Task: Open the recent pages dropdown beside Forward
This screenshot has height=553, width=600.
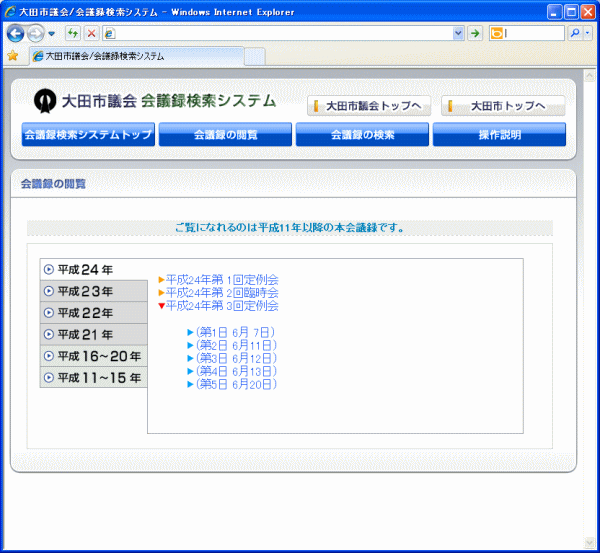Action: click(x=52, y=34)
